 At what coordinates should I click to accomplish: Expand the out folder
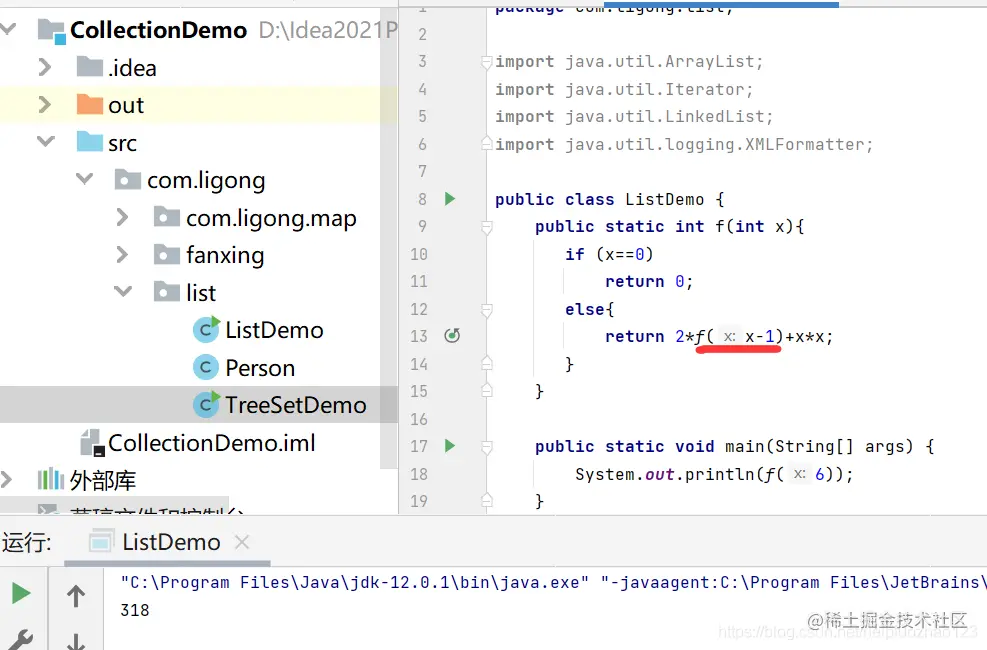click(x=44, y=104)
